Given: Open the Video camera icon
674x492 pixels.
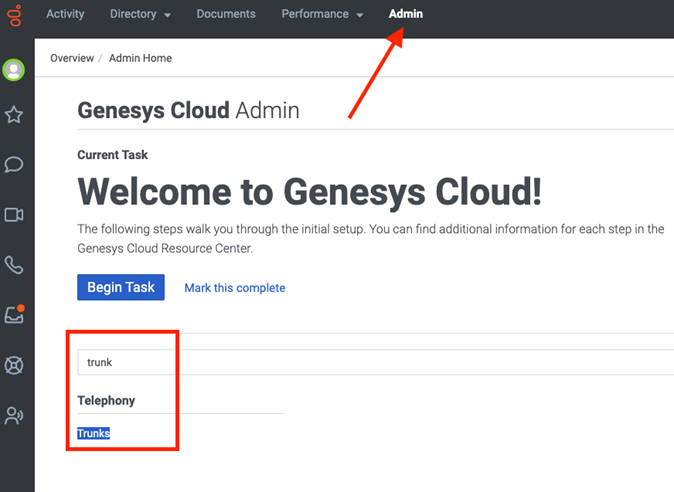Looking at the screenshot, I should click(14, 215).
